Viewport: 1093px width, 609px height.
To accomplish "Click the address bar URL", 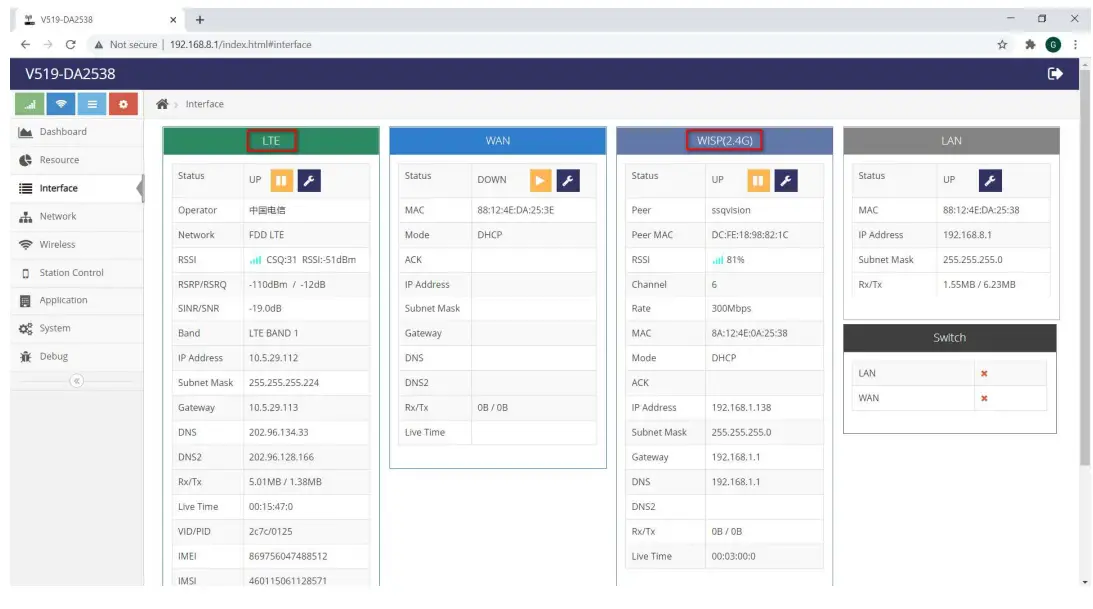I will 240,45.
